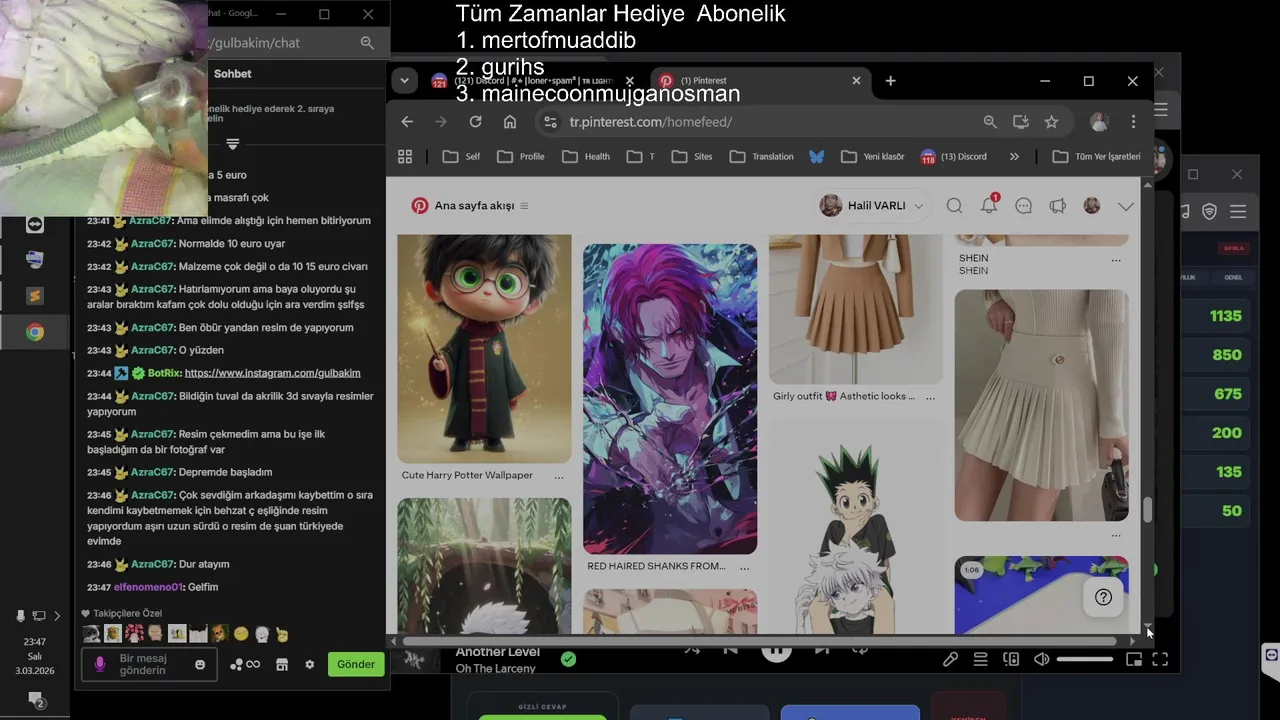1280x720 pixels.
Task: Open Chrome three-dot menu
Action: click(x=1133, y=122)
